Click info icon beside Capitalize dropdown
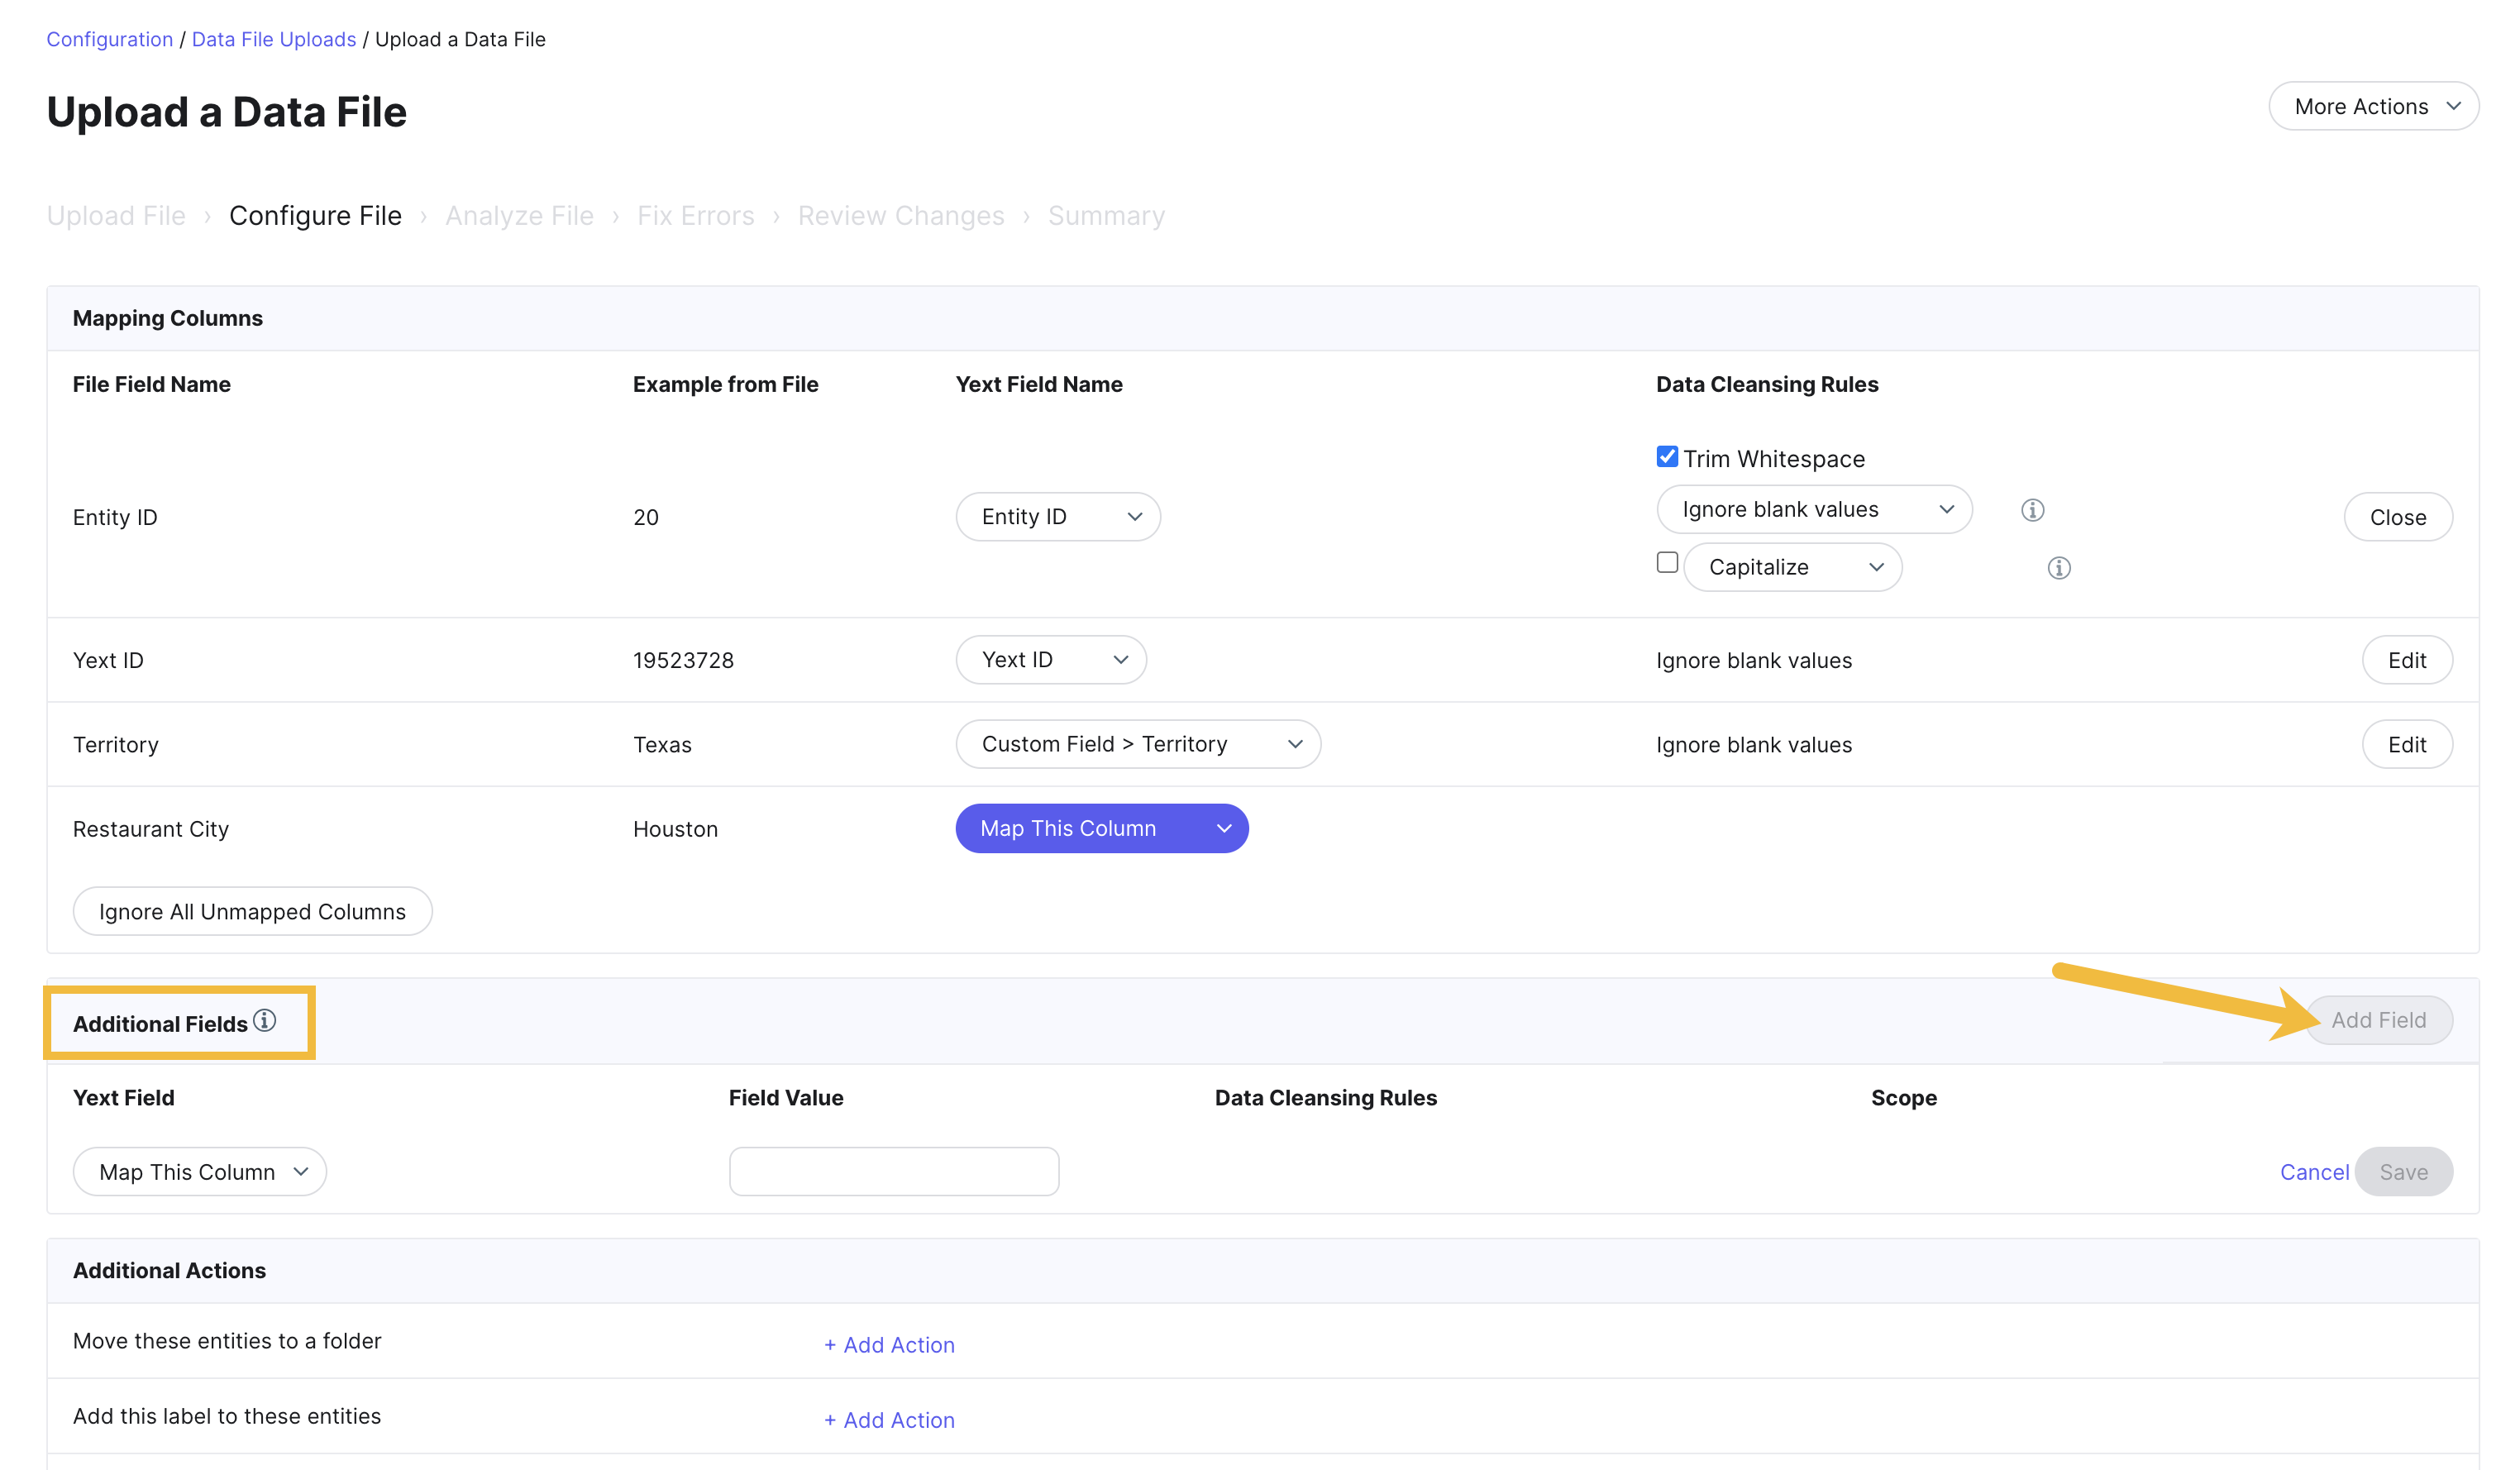 pyautogui.click(x=2058, y=568)
